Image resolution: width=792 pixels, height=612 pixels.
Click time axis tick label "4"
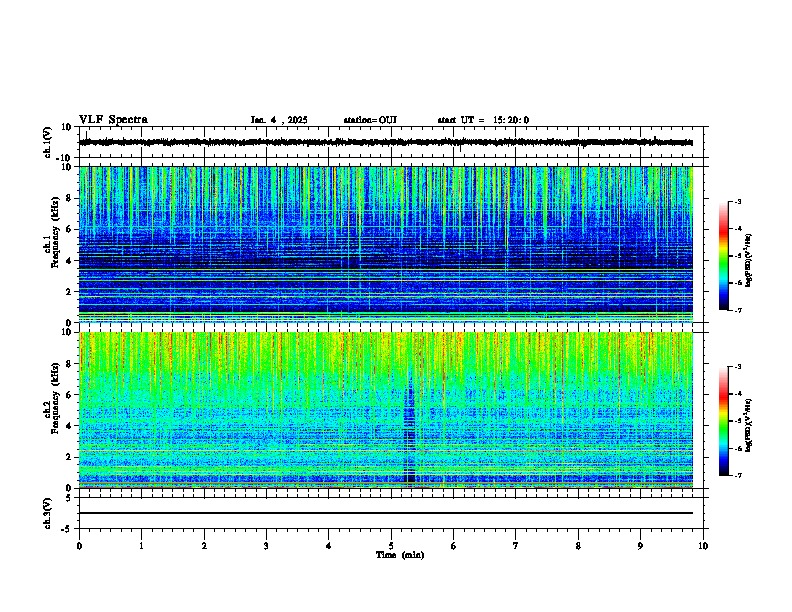coord(329,546)
